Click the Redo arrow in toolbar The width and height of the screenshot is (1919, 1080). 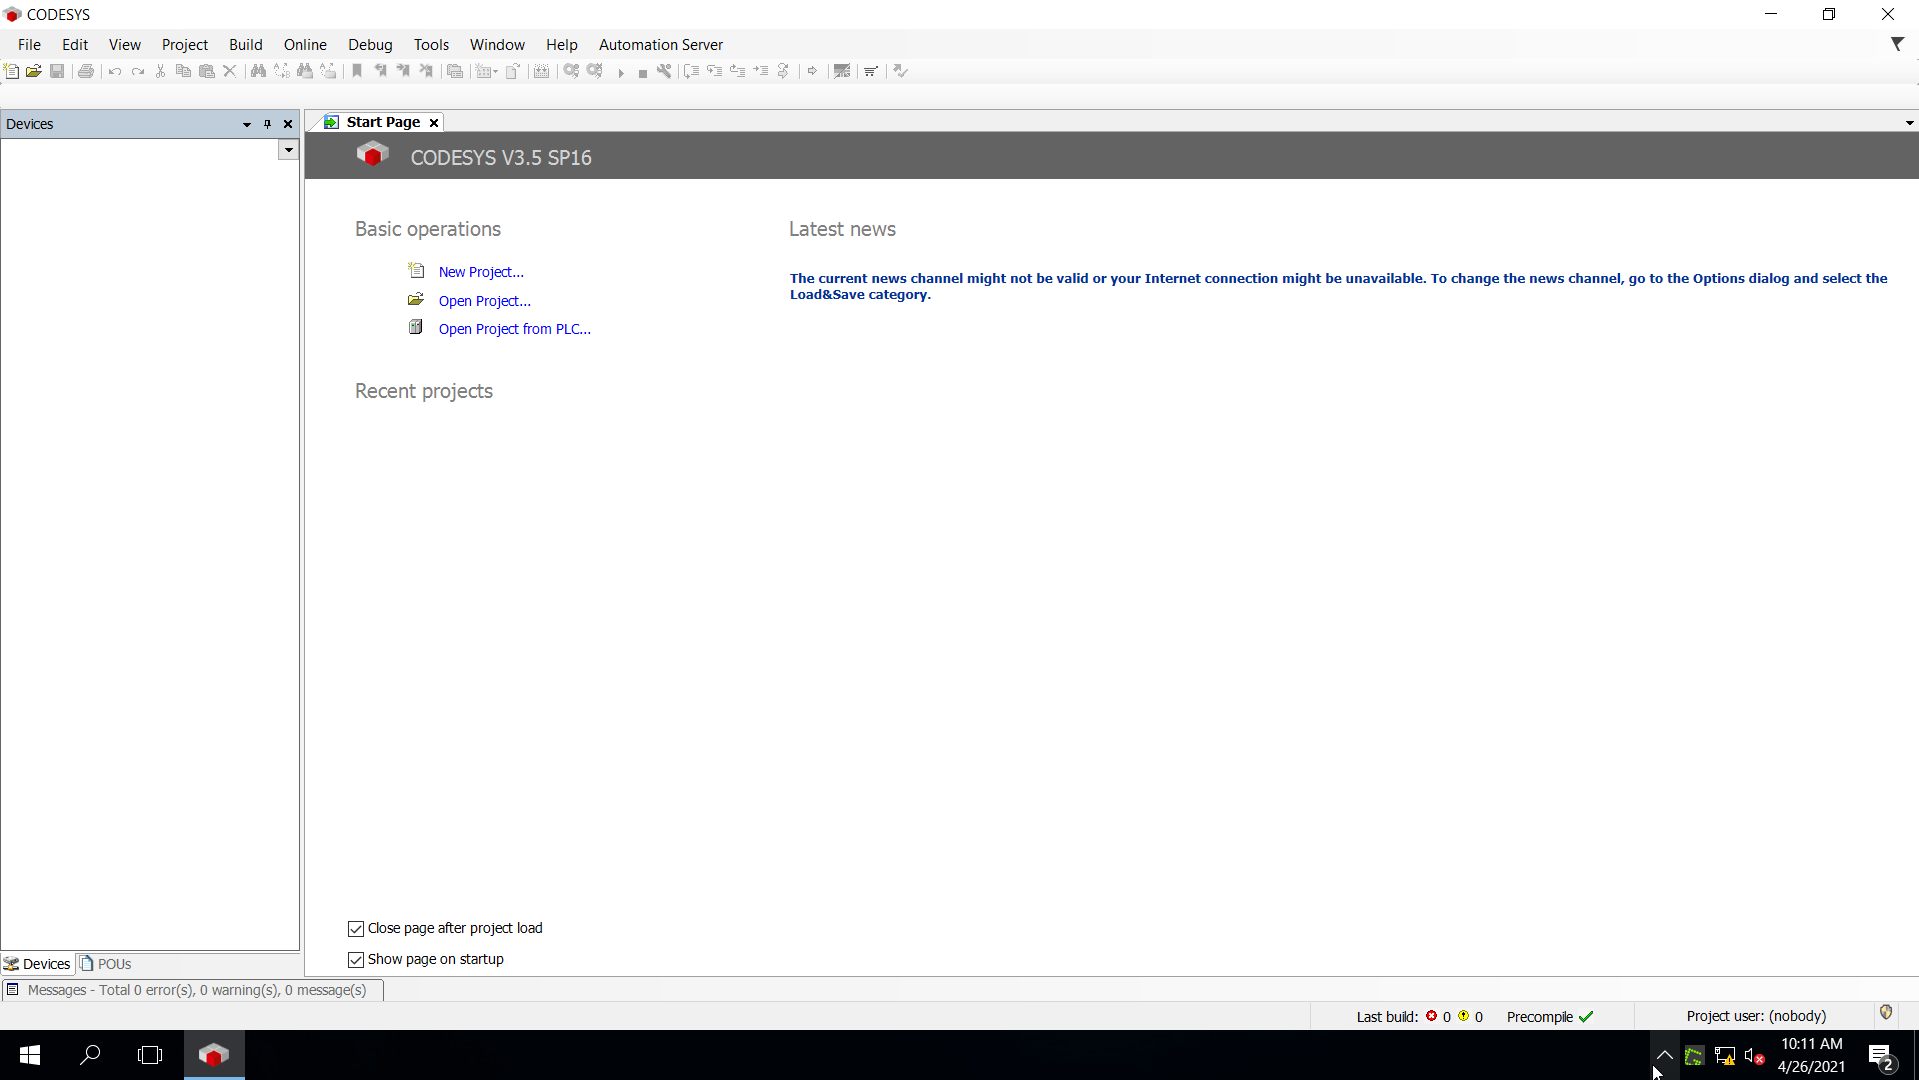pyautogui.click(x=138, y=71)
